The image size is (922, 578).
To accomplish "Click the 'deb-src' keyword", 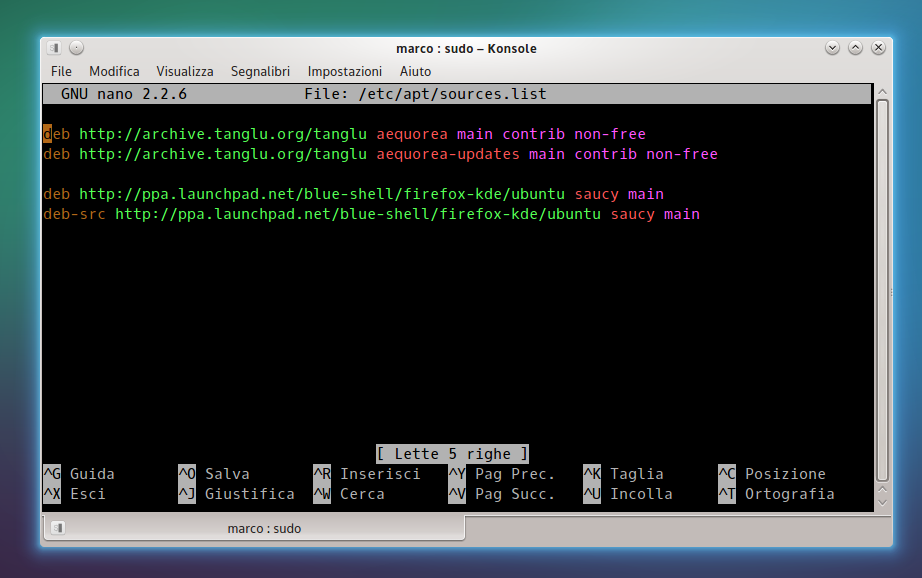I will tap(74, 214).
